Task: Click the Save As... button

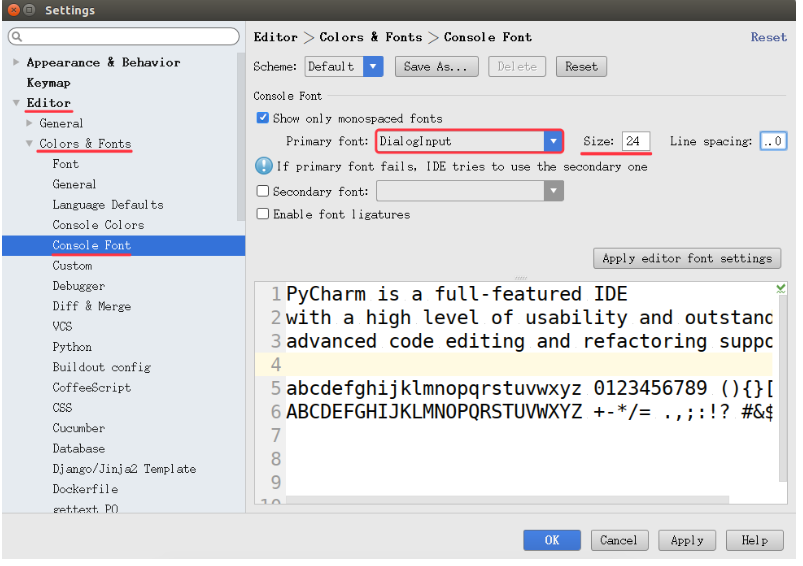Action: (x=436, y=67)
